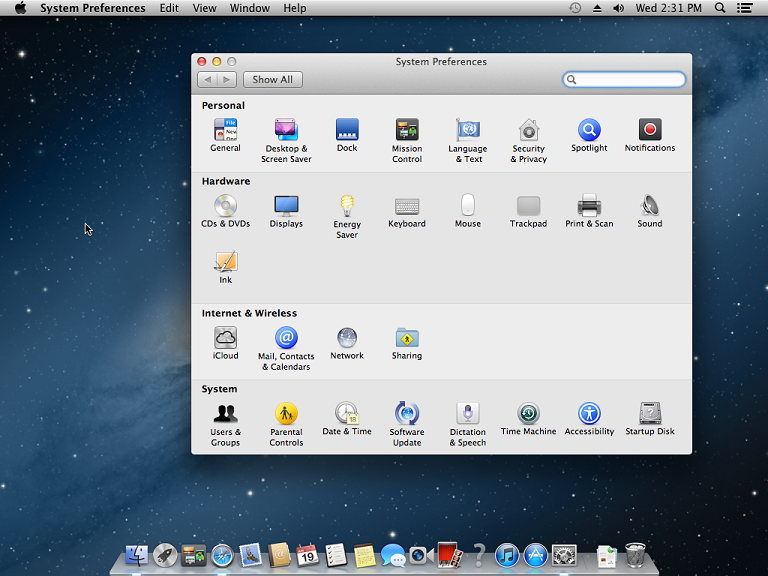This screenshot has width=768, height=576.
Task: Open Dictation & Speech settings
Action: pos(467,414)
